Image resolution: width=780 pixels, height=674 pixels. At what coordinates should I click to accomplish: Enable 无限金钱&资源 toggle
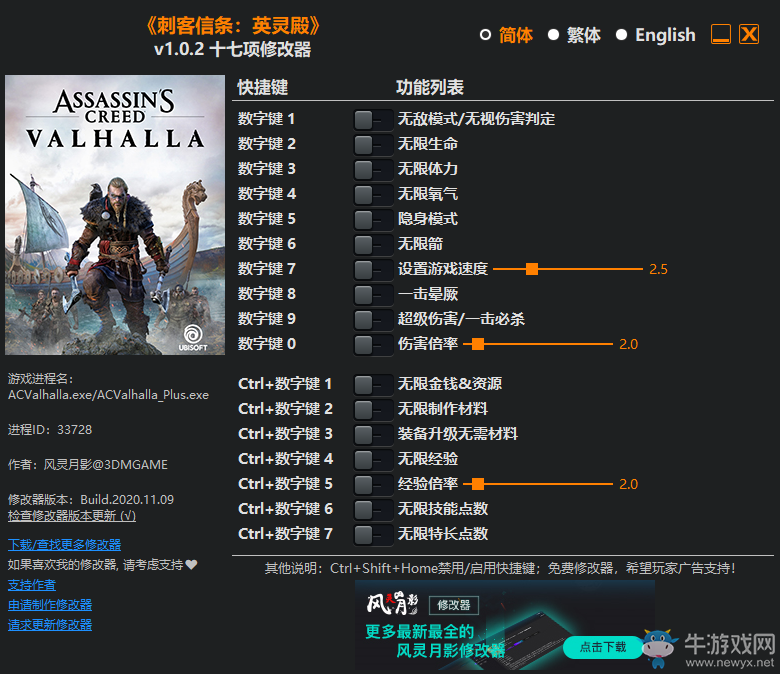373,385
